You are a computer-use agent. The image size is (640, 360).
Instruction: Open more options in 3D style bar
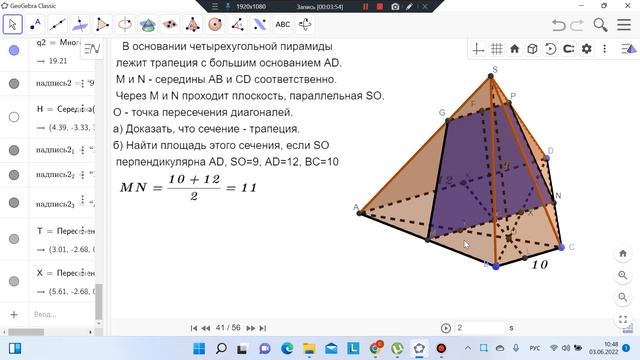[x=604, y=49]
